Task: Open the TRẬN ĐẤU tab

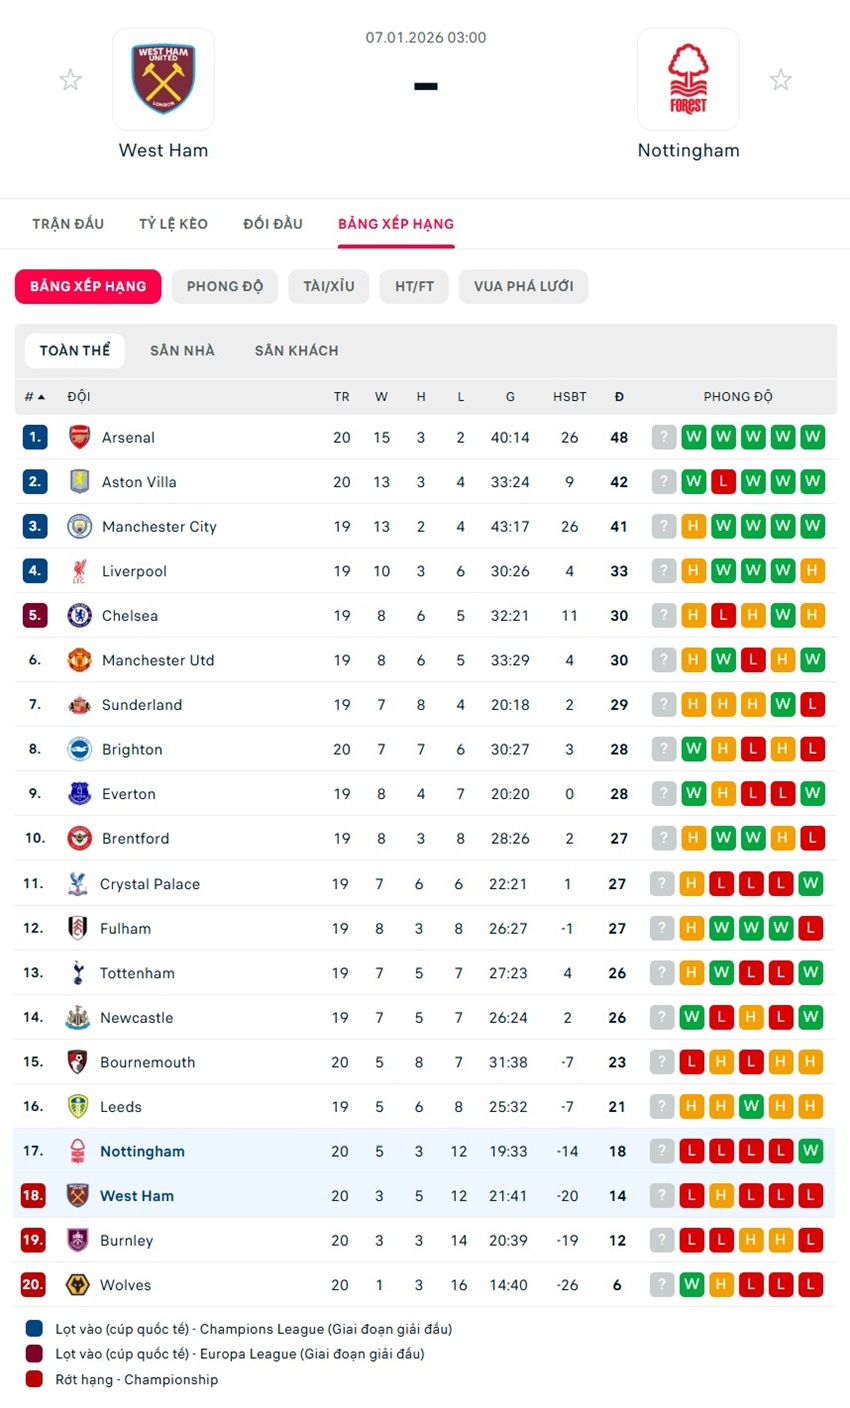Action: 68,224
